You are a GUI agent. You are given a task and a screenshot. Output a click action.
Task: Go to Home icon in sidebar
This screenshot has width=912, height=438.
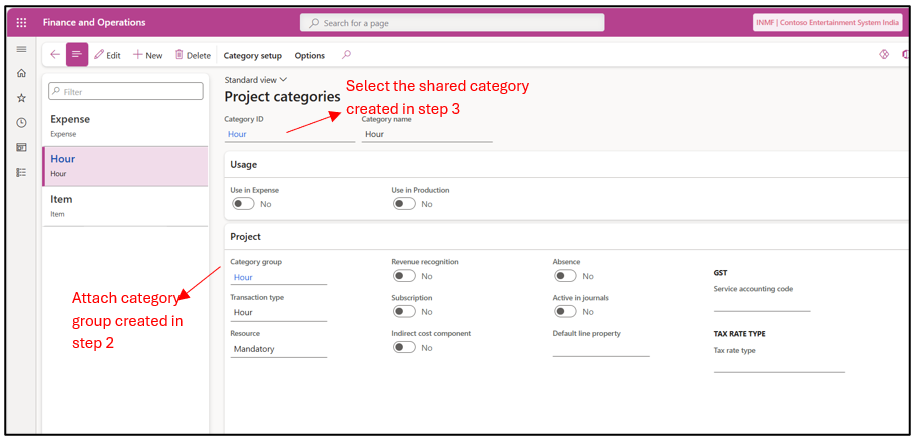(22, 73)
